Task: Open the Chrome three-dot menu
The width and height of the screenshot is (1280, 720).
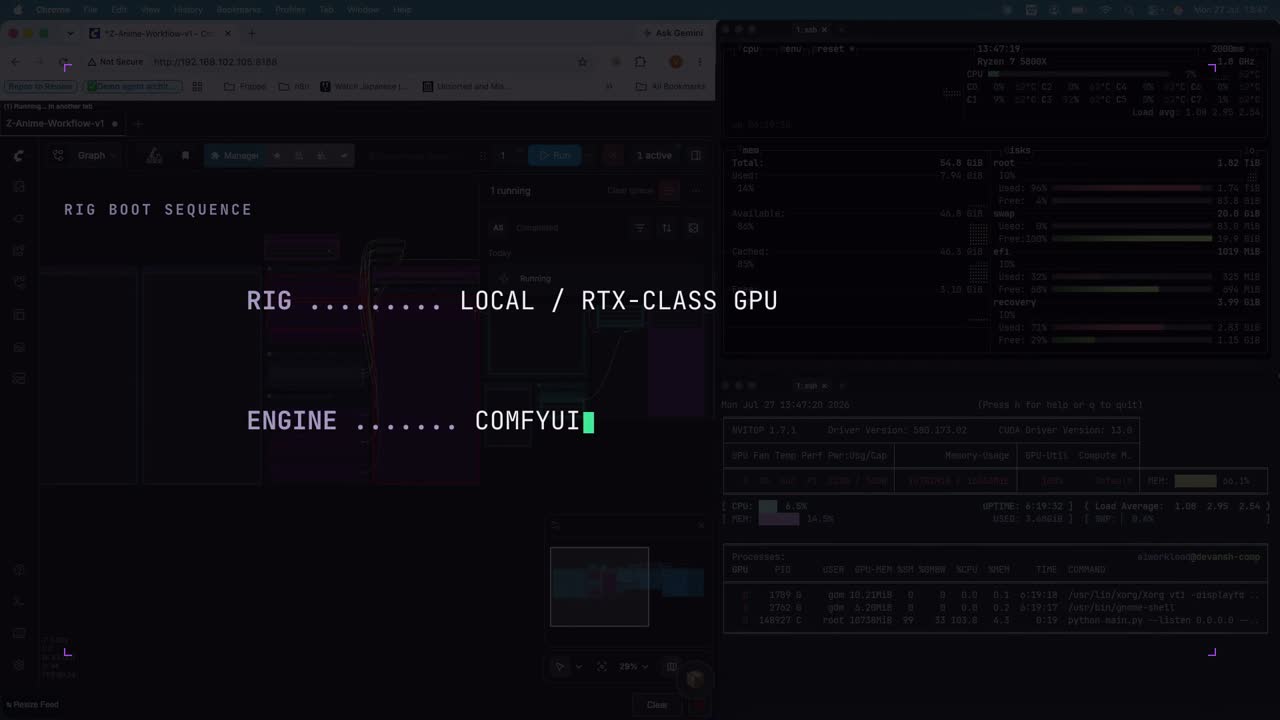Action: 700,62
